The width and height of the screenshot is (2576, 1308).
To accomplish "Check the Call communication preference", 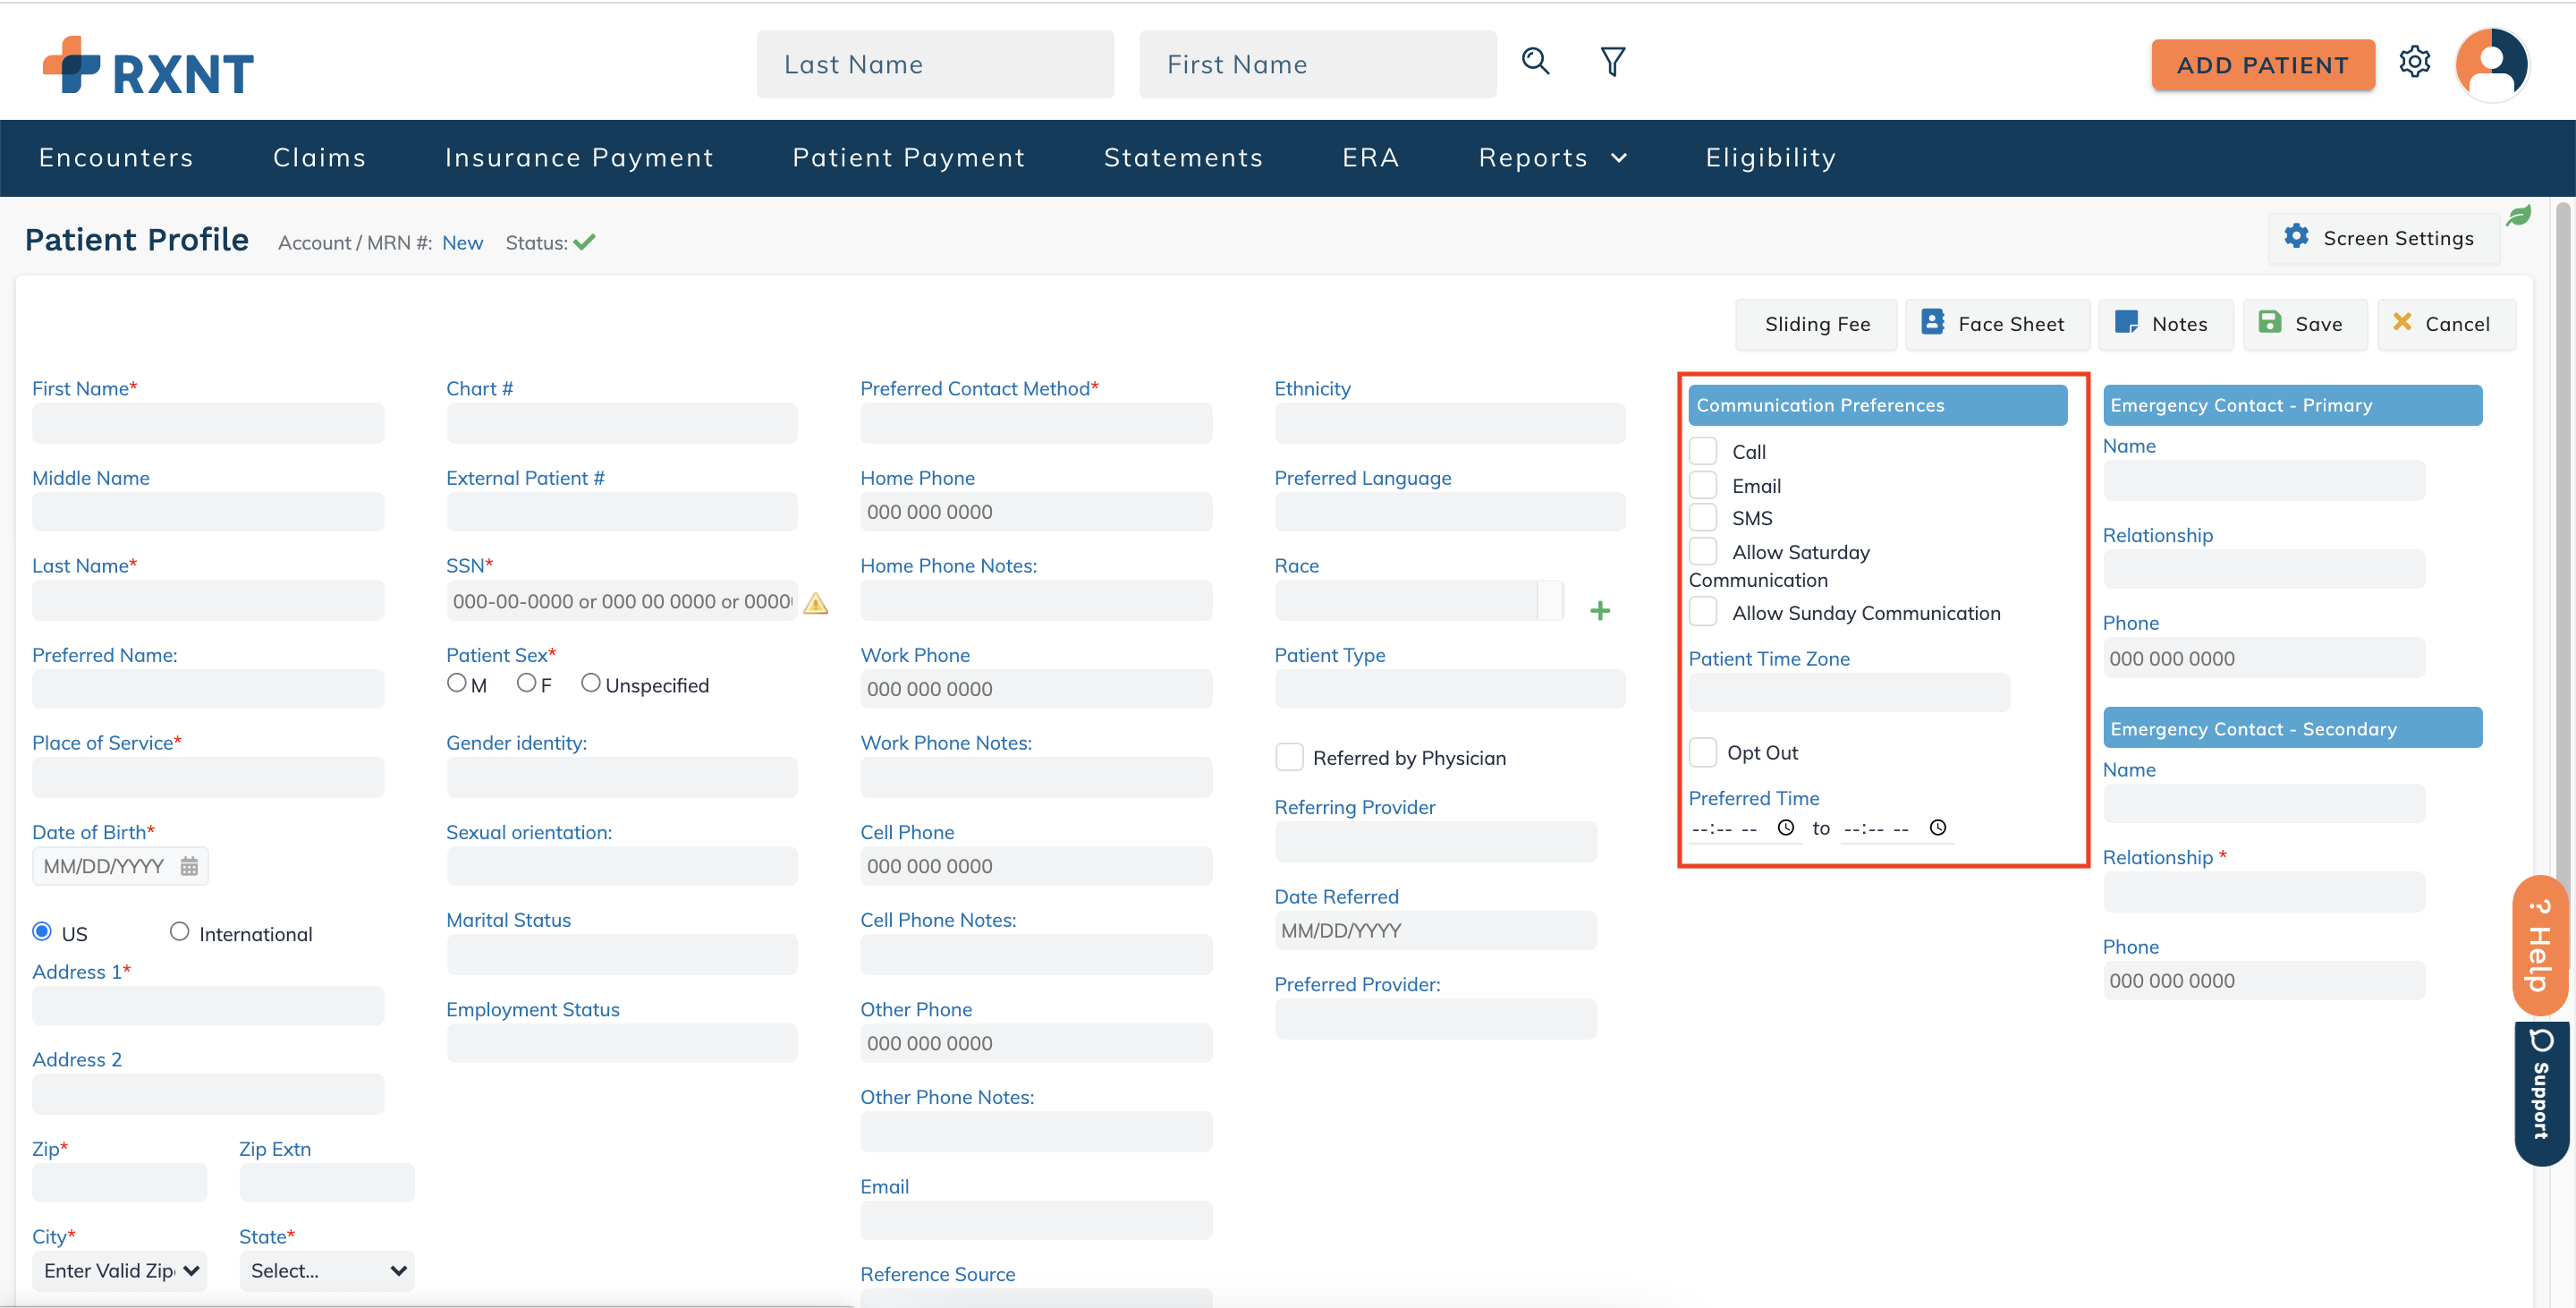I will coord(1702,451).
